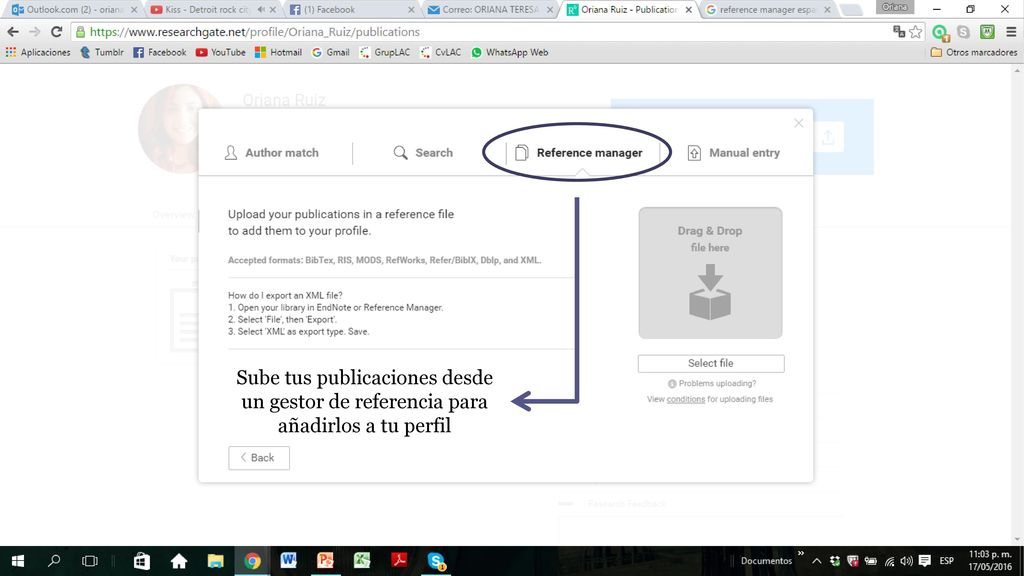
Task: Click the grey S extension icon
Action: (963, 31)
